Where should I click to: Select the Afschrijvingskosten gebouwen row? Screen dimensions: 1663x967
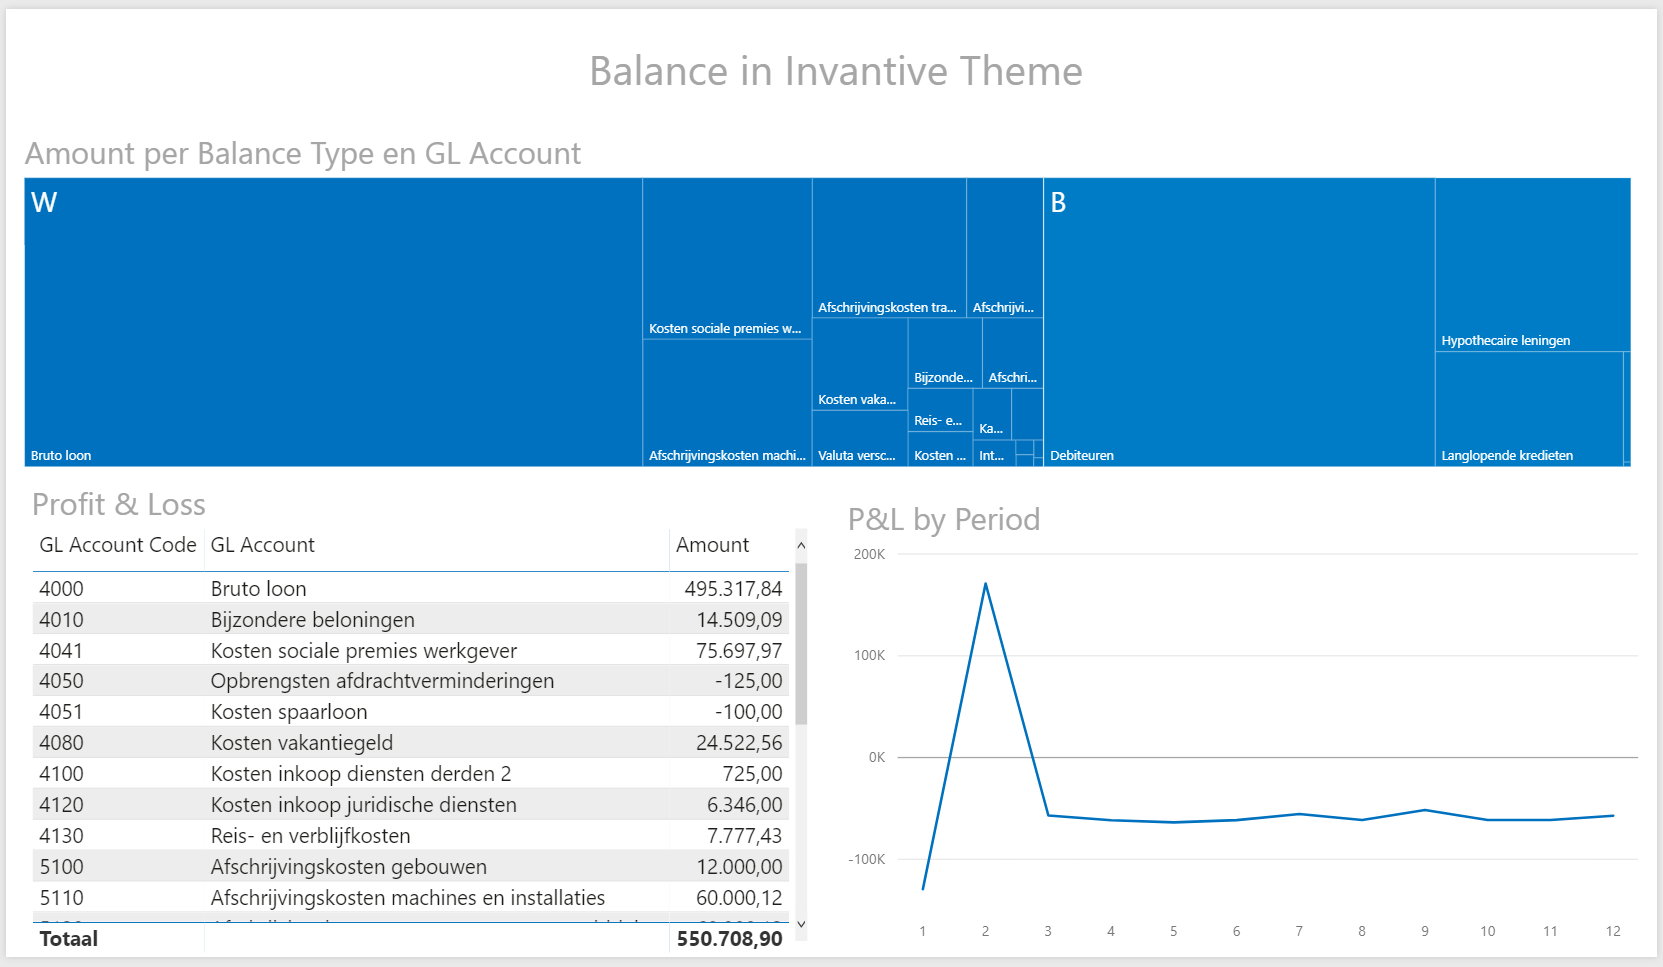[411, 867]
